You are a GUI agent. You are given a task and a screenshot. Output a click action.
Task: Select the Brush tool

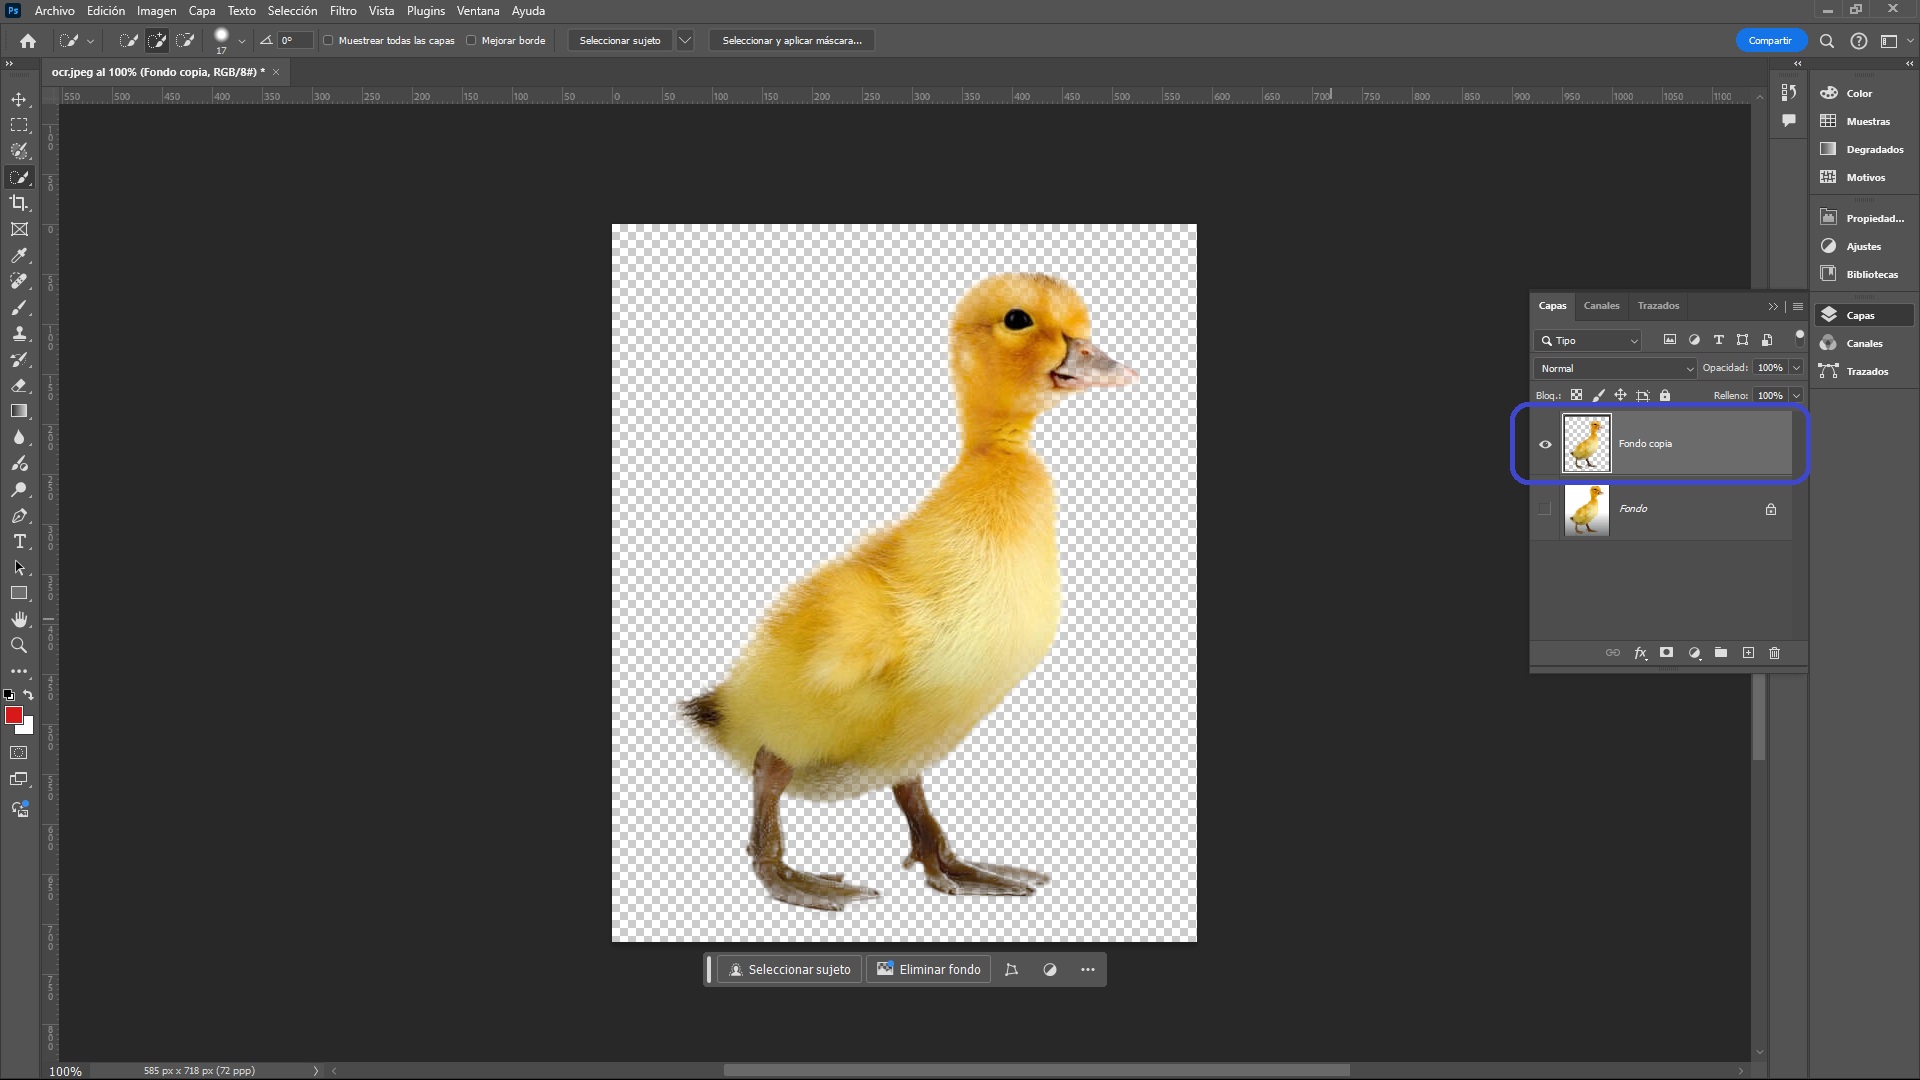(x=19, y=308)
